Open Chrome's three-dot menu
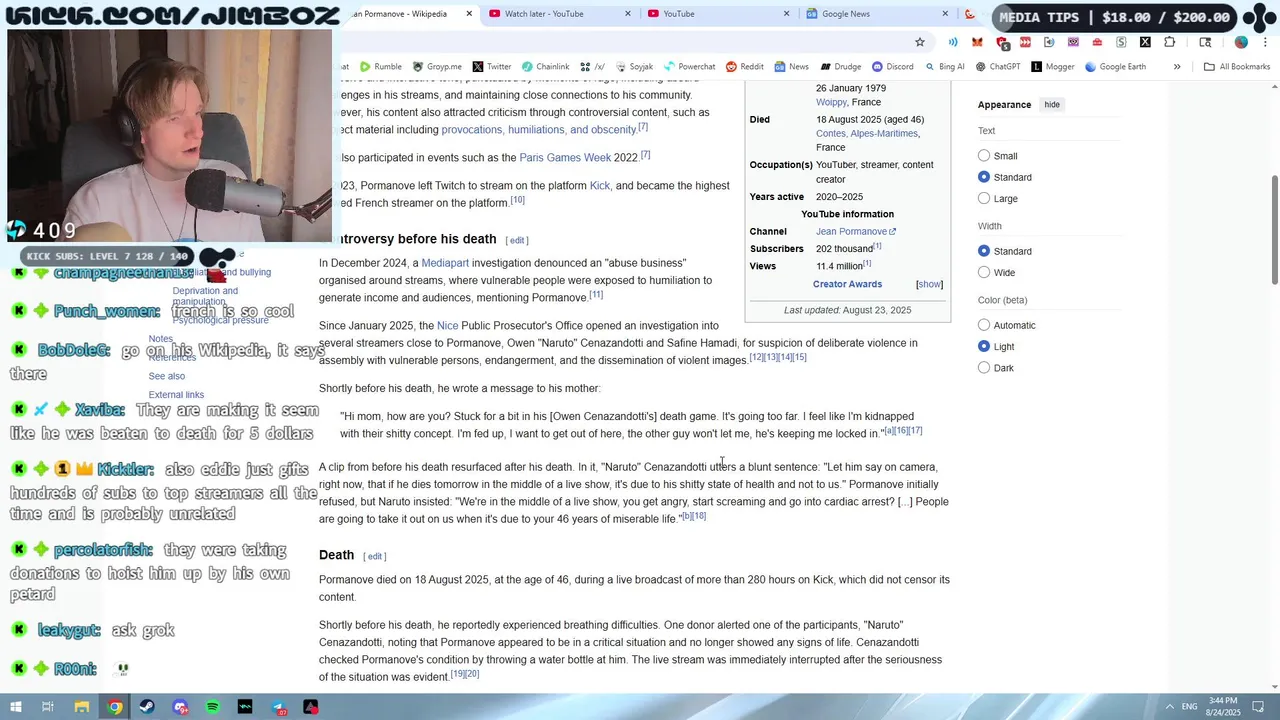This screenshot has height=720, width=1280. point(1264,42)
